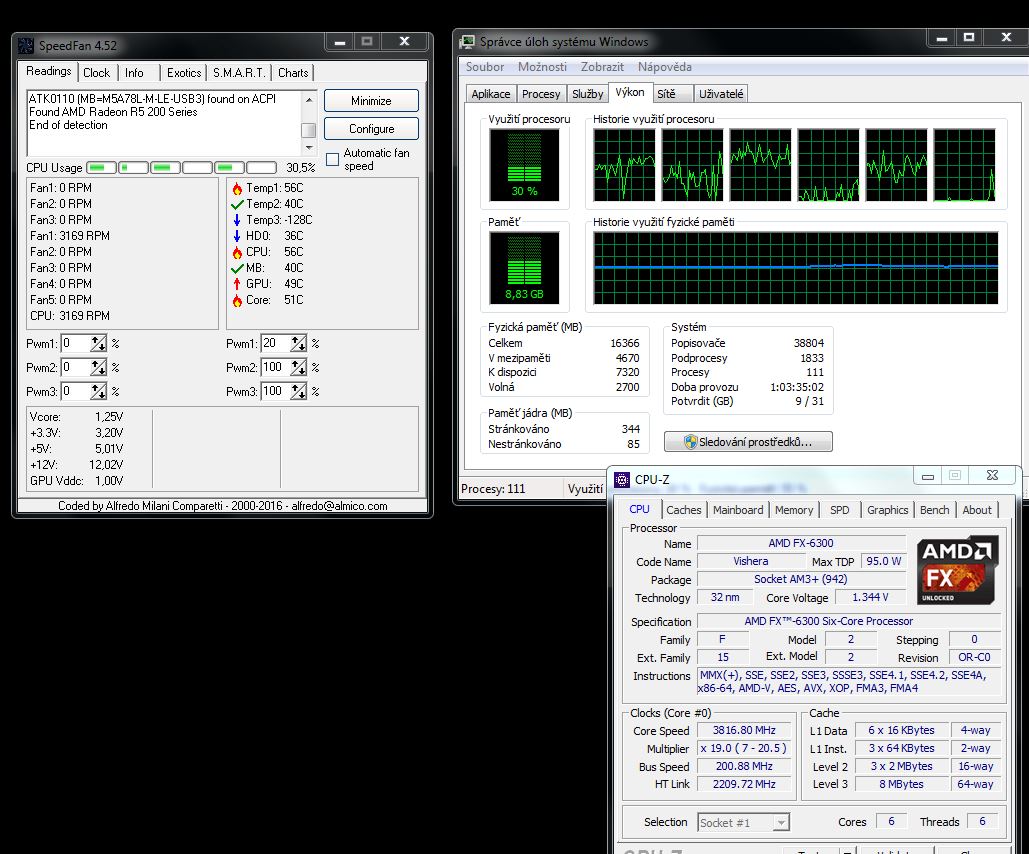Adjust the right Pwm2 spinner at 100
This screenshot has height=854, width=1029.
[298, 367]
